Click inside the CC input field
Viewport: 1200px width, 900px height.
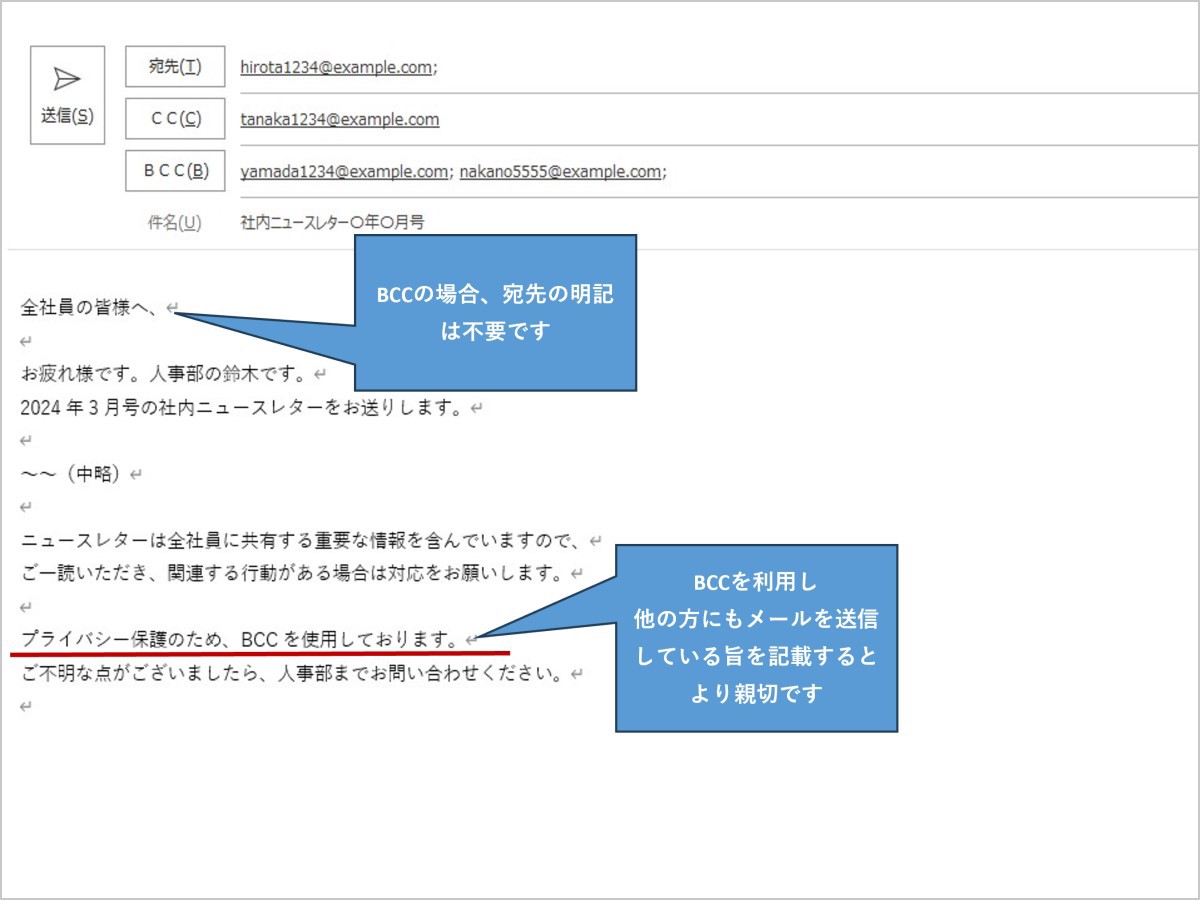(x=700, y=119)
